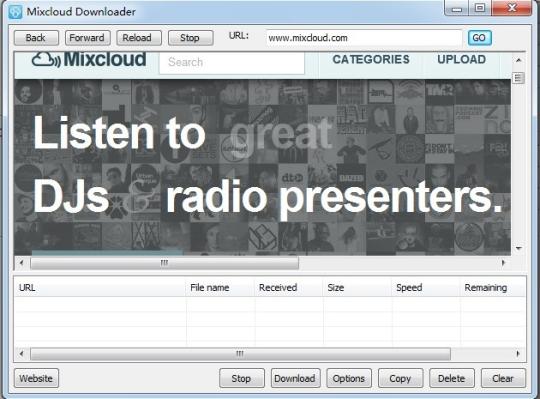Click the browser horizontal scrollbar thumb

164,263
